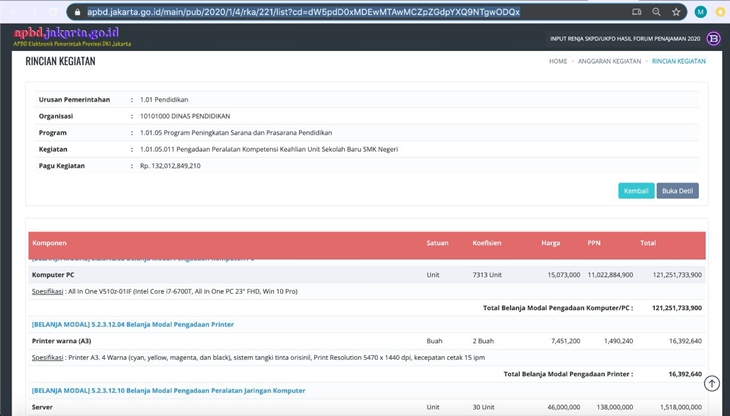Click the Kegiatan value 1.01.05.011 Pengadaan Peralatan
730x416 pixels.
pyautogui.click(x=269, y=149)
